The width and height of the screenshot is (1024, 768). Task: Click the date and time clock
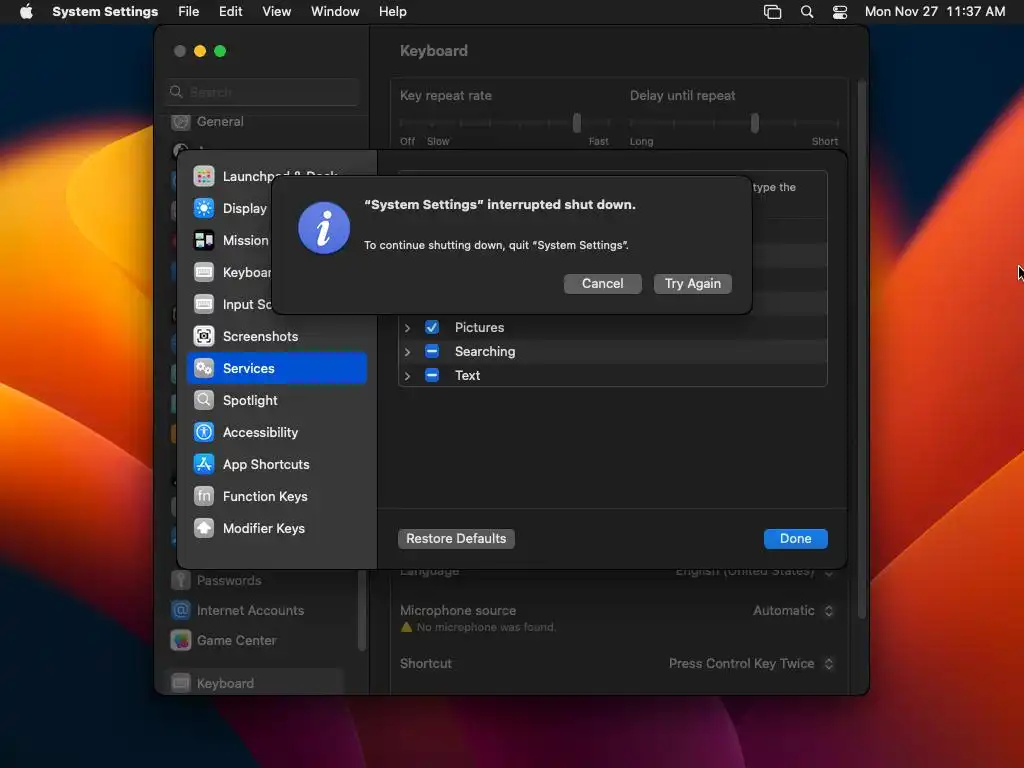(935, 12)
